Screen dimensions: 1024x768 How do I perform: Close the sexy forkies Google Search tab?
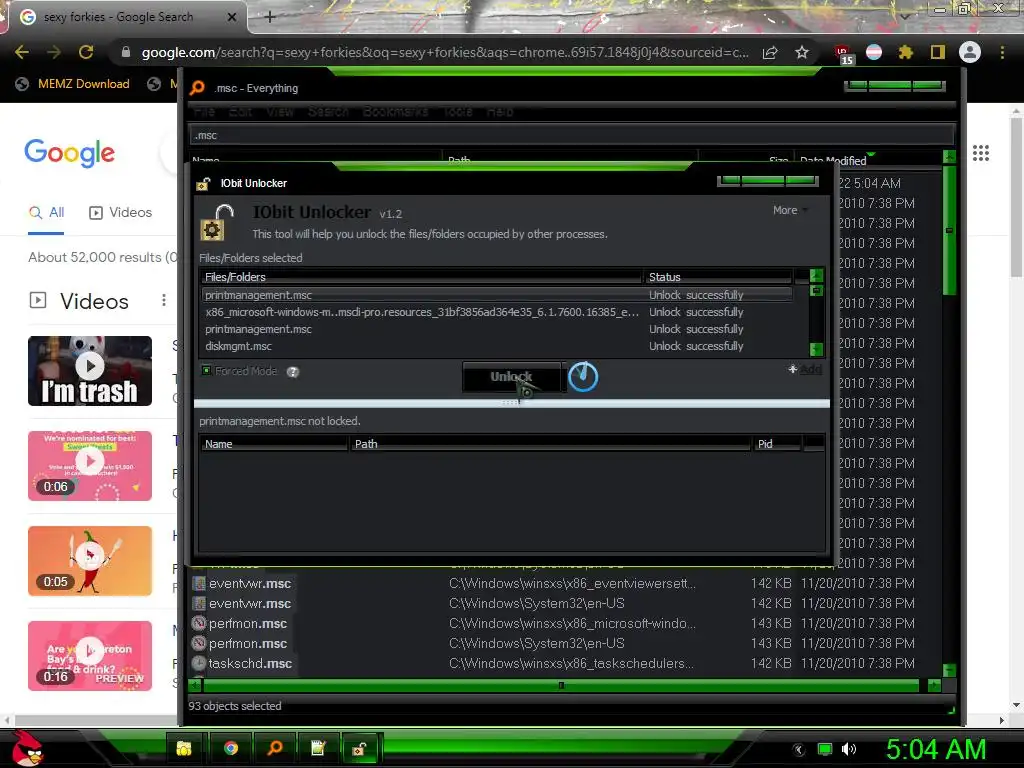[231, 17]
